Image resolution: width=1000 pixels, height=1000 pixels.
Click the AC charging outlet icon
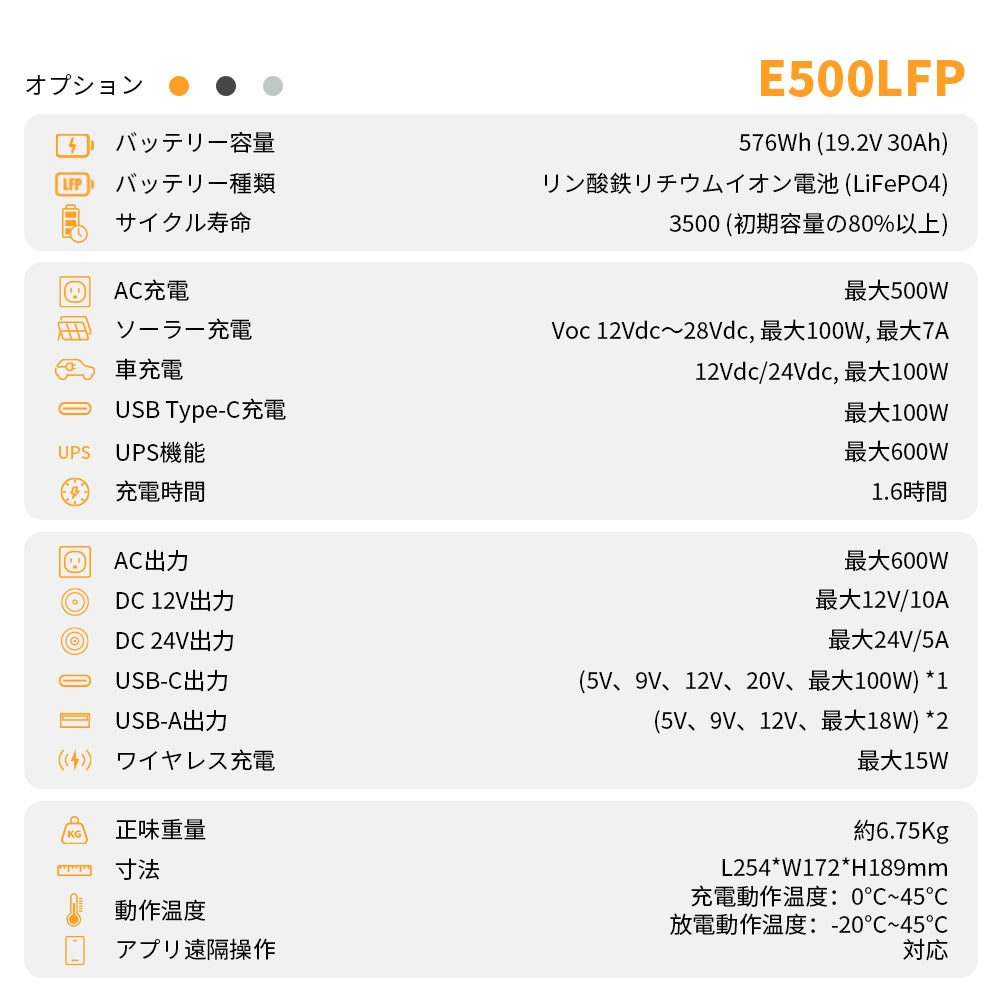[x=75, y=292]
